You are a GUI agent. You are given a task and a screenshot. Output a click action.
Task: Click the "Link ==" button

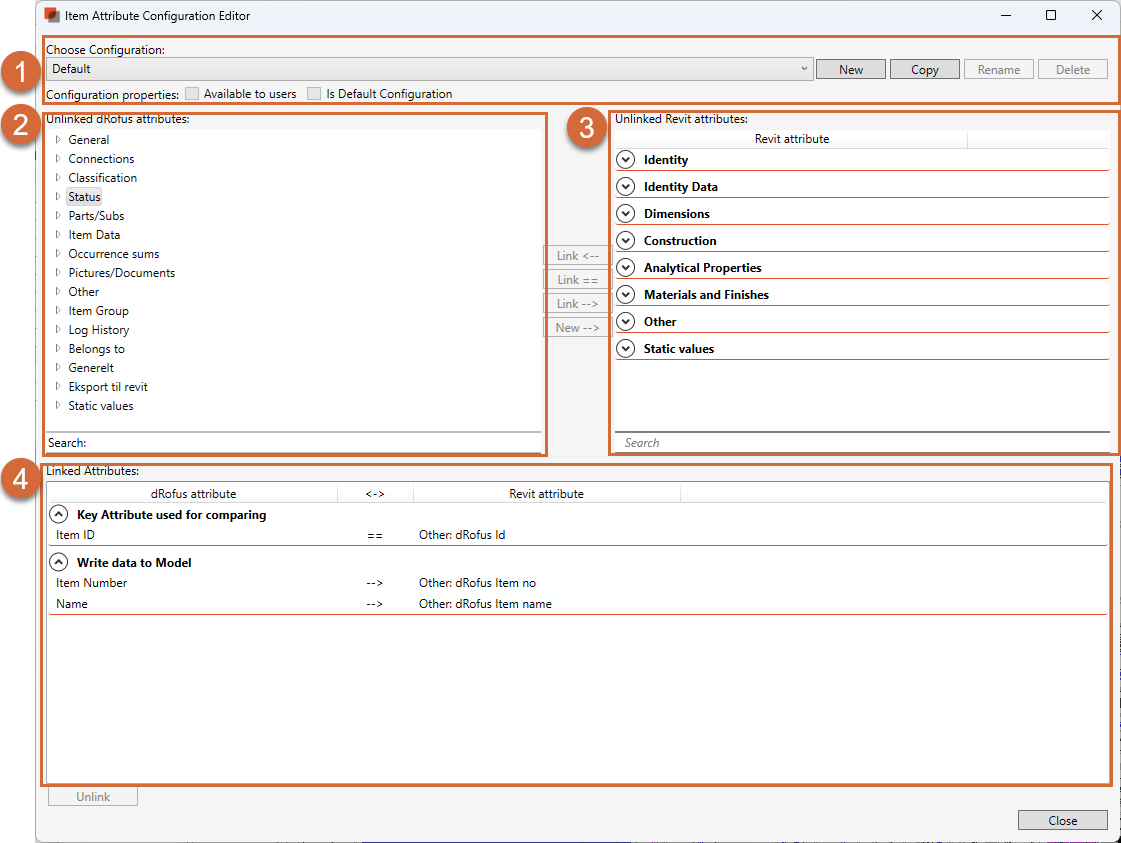[576, 279]
